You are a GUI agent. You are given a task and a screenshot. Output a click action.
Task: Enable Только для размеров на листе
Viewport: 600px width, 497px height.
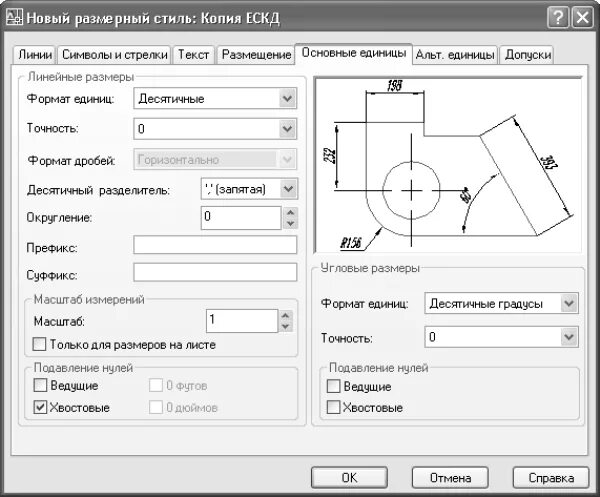39,344
